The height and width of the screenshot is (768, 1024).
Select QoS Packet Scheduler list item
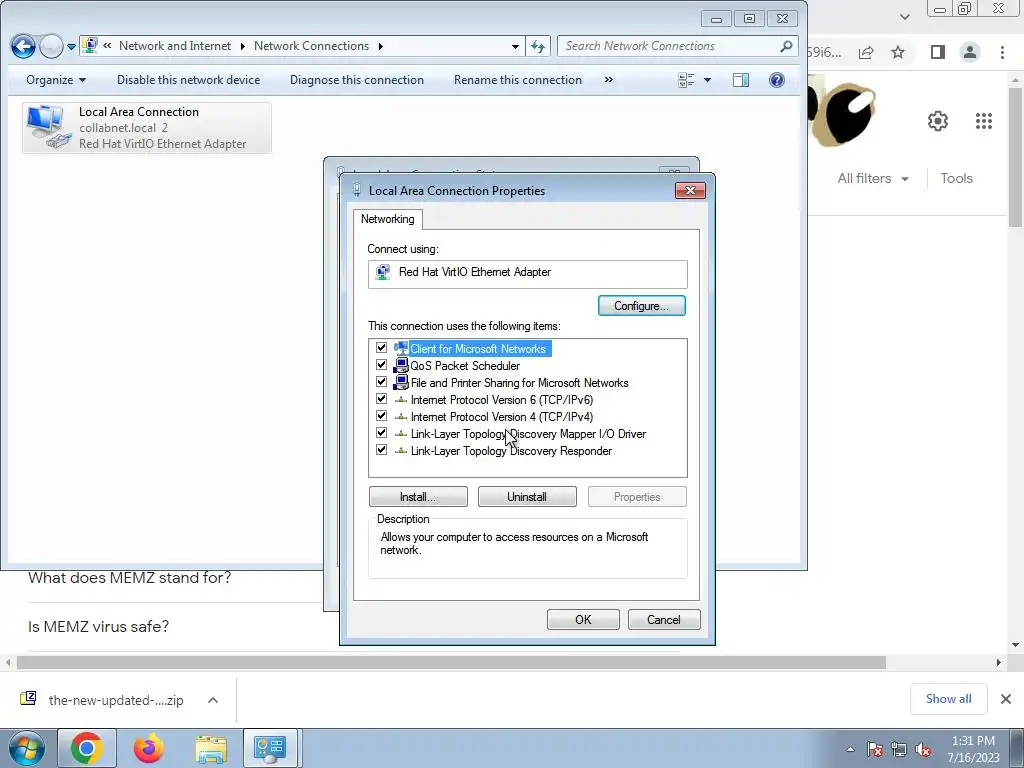[465, 366]
